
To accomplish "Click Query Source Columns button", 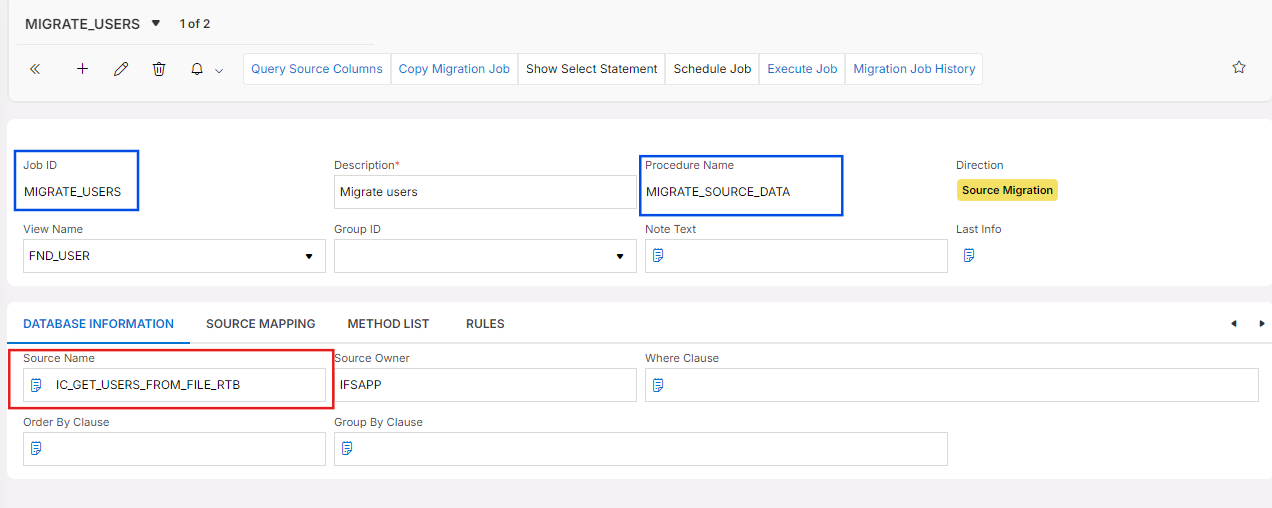I will click(x=317, y=69).
